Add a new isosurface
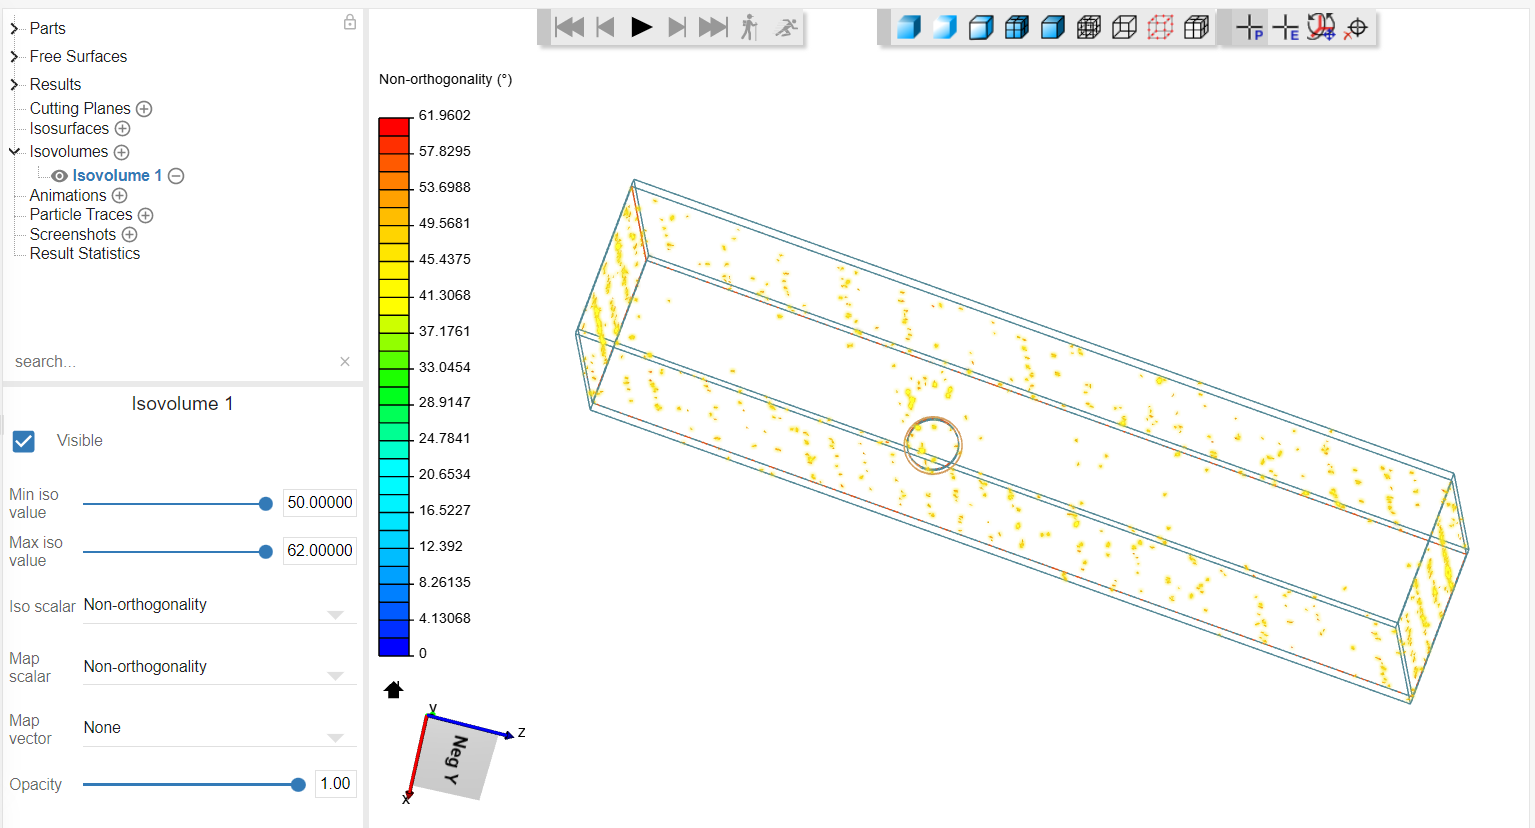 122,129
